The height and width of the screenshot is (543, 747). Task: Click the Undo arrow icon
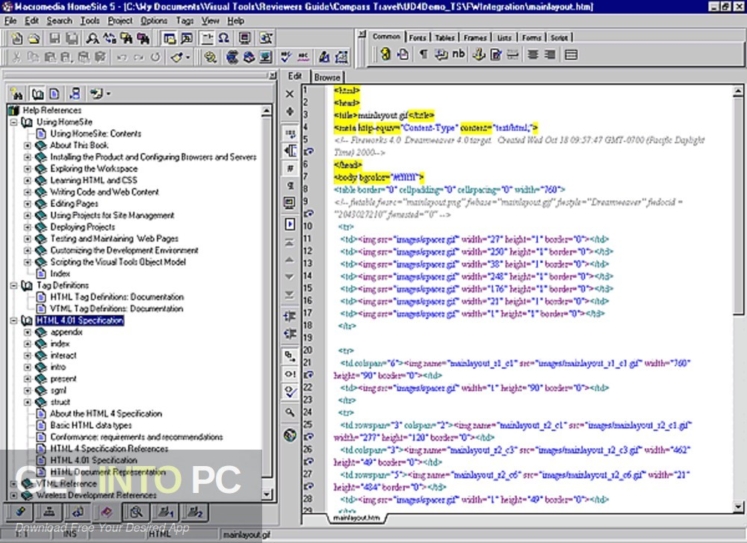point(122,58)
